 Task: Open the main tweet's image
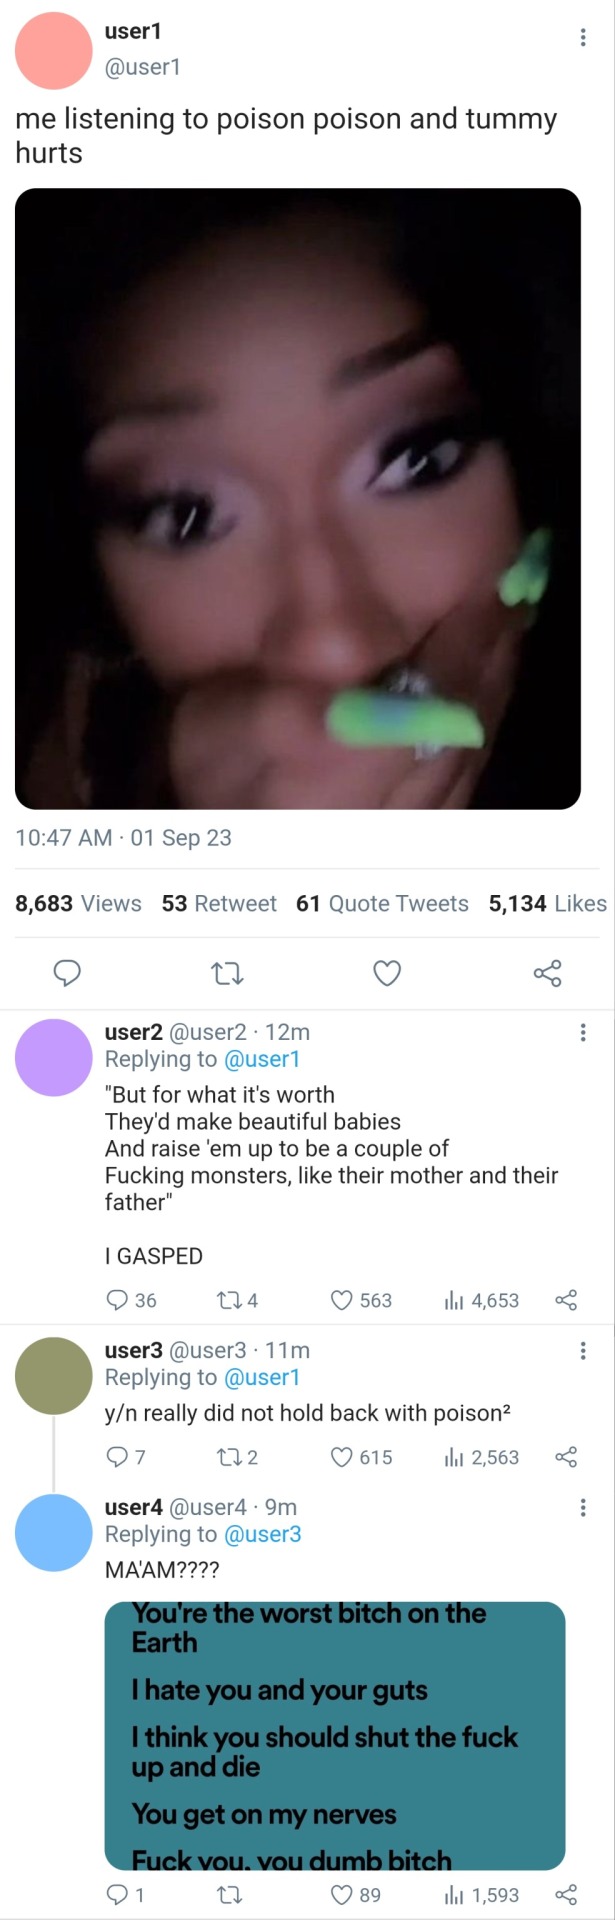coord(298,498)
